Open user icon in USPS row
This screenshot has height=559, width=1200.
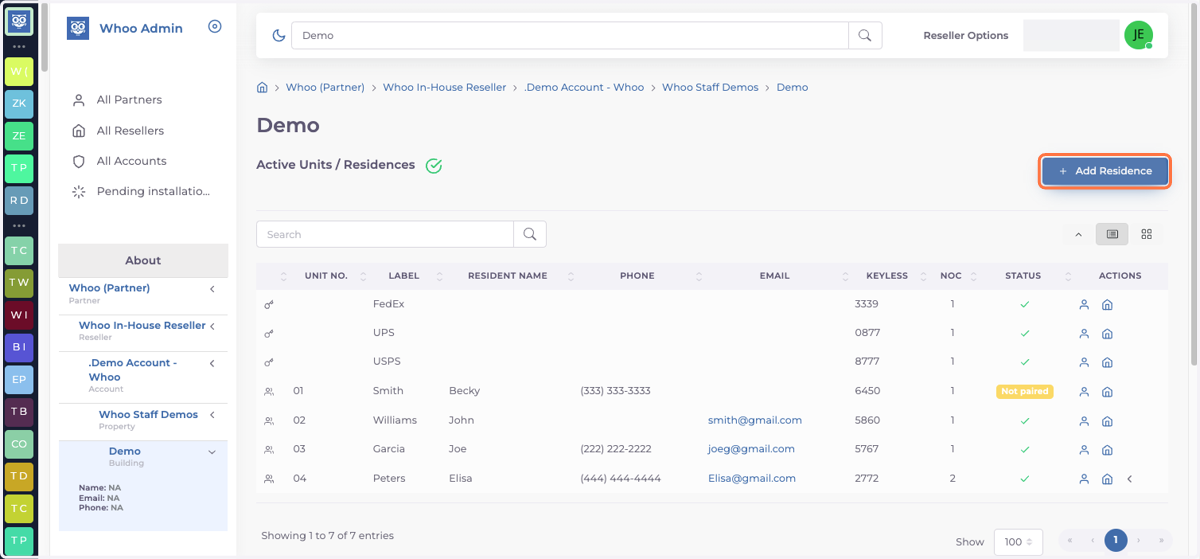coord(1084,362)
